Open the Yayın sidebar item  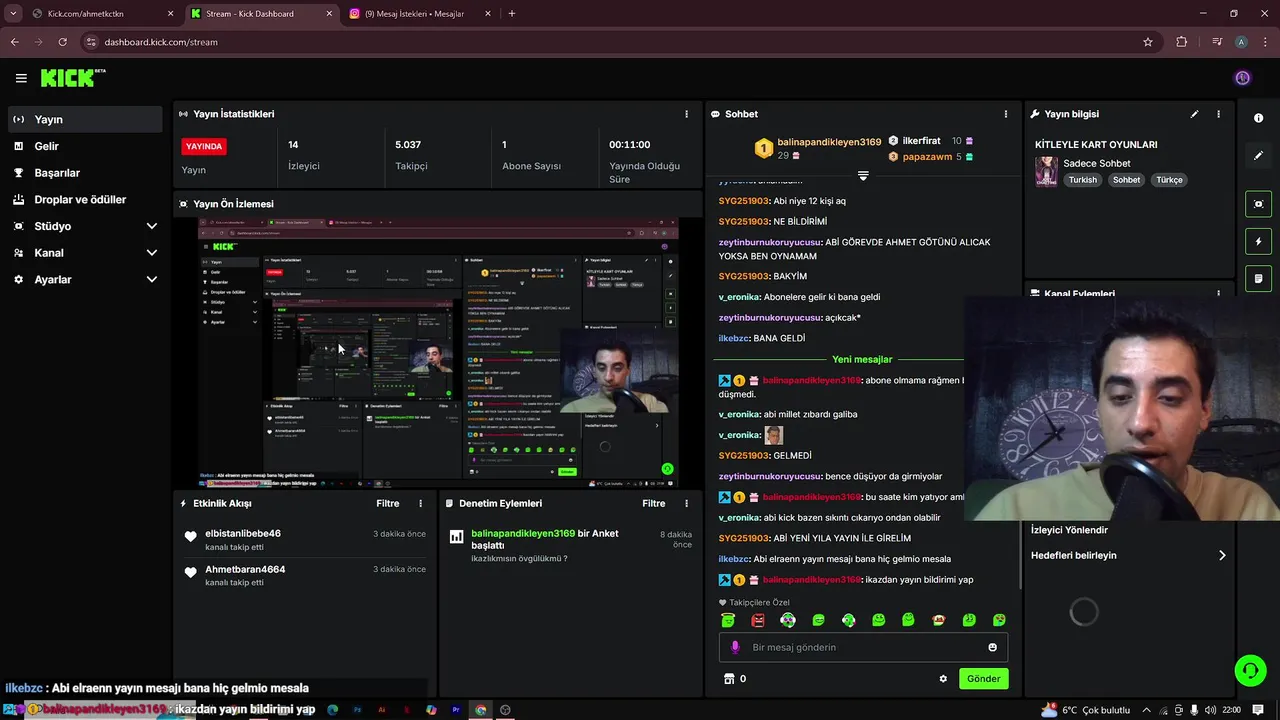(x=83, y=119)
